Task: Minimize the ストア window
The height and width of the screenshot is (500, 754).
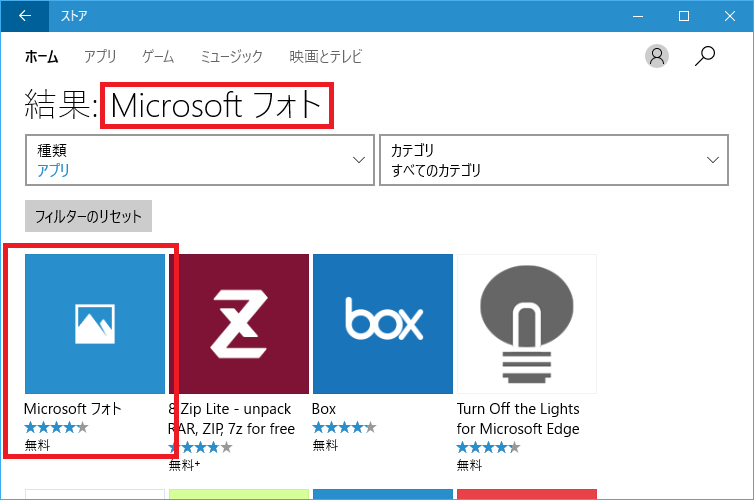Action: [x=638, y=16]
